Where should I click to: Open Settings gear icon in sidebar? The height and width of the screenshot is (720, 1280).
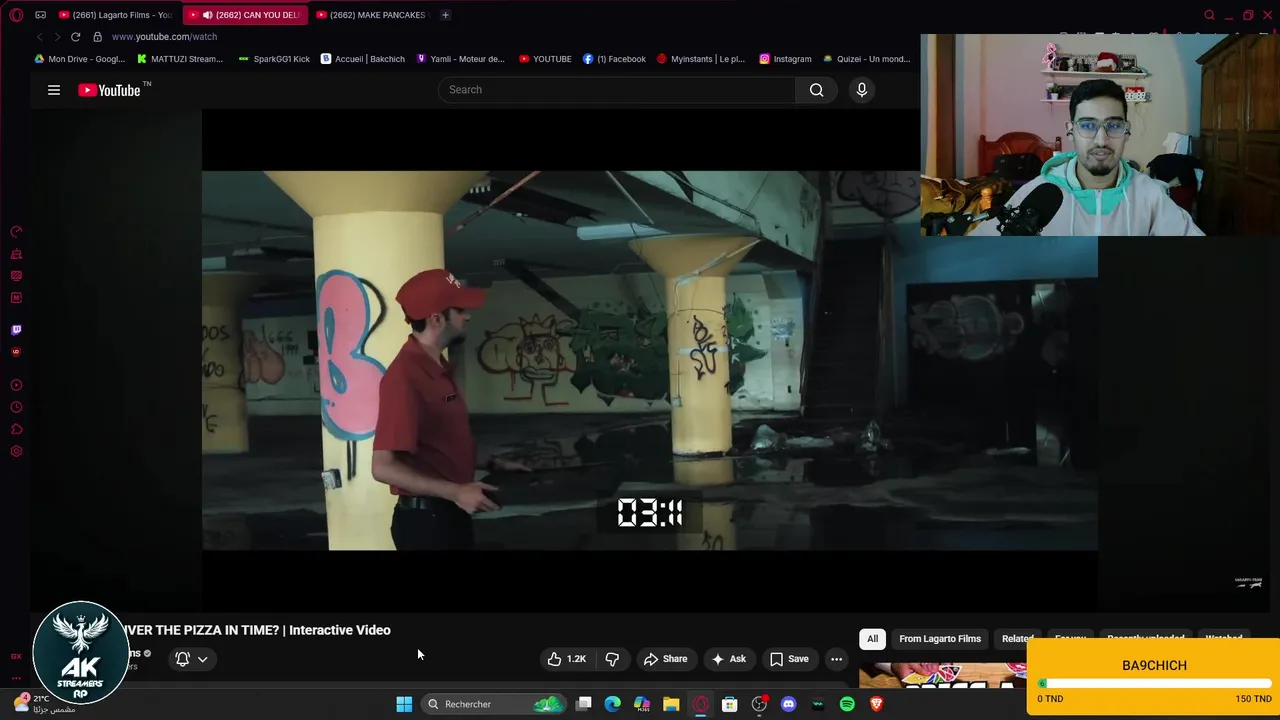pyautogui.click(x=16, y=451)
